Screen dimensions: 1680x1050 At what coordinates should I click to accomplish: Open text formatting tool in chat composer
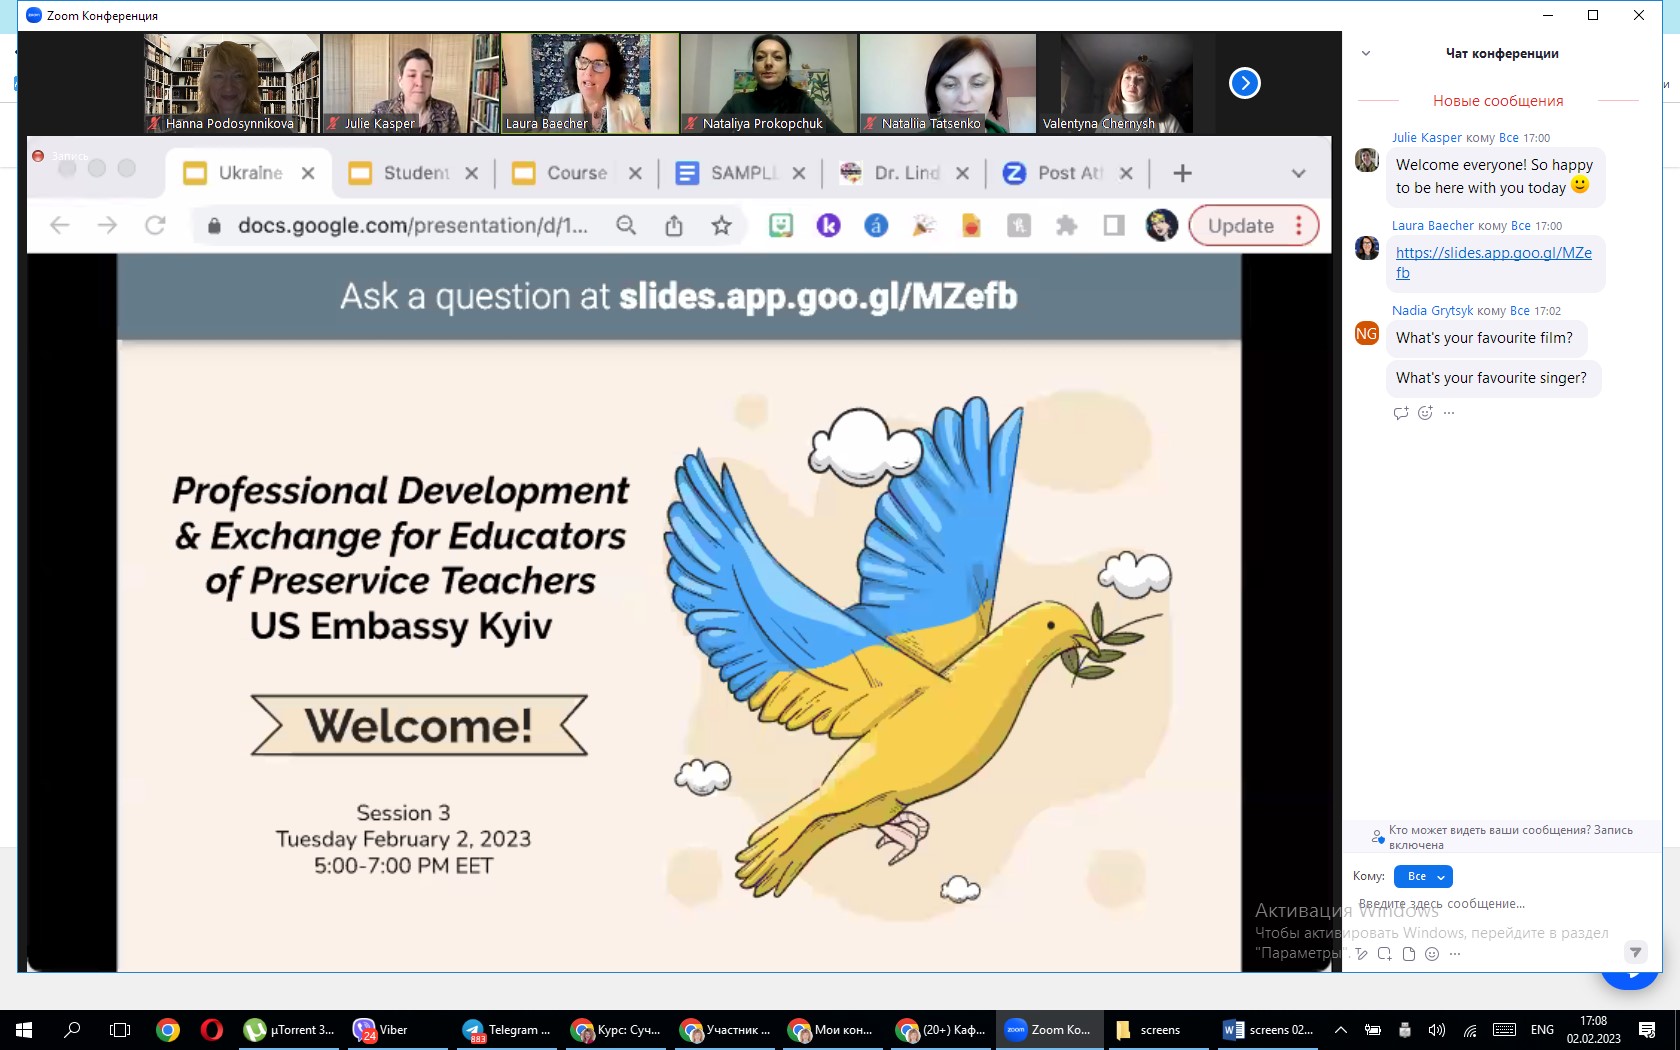coord(1361,954)
